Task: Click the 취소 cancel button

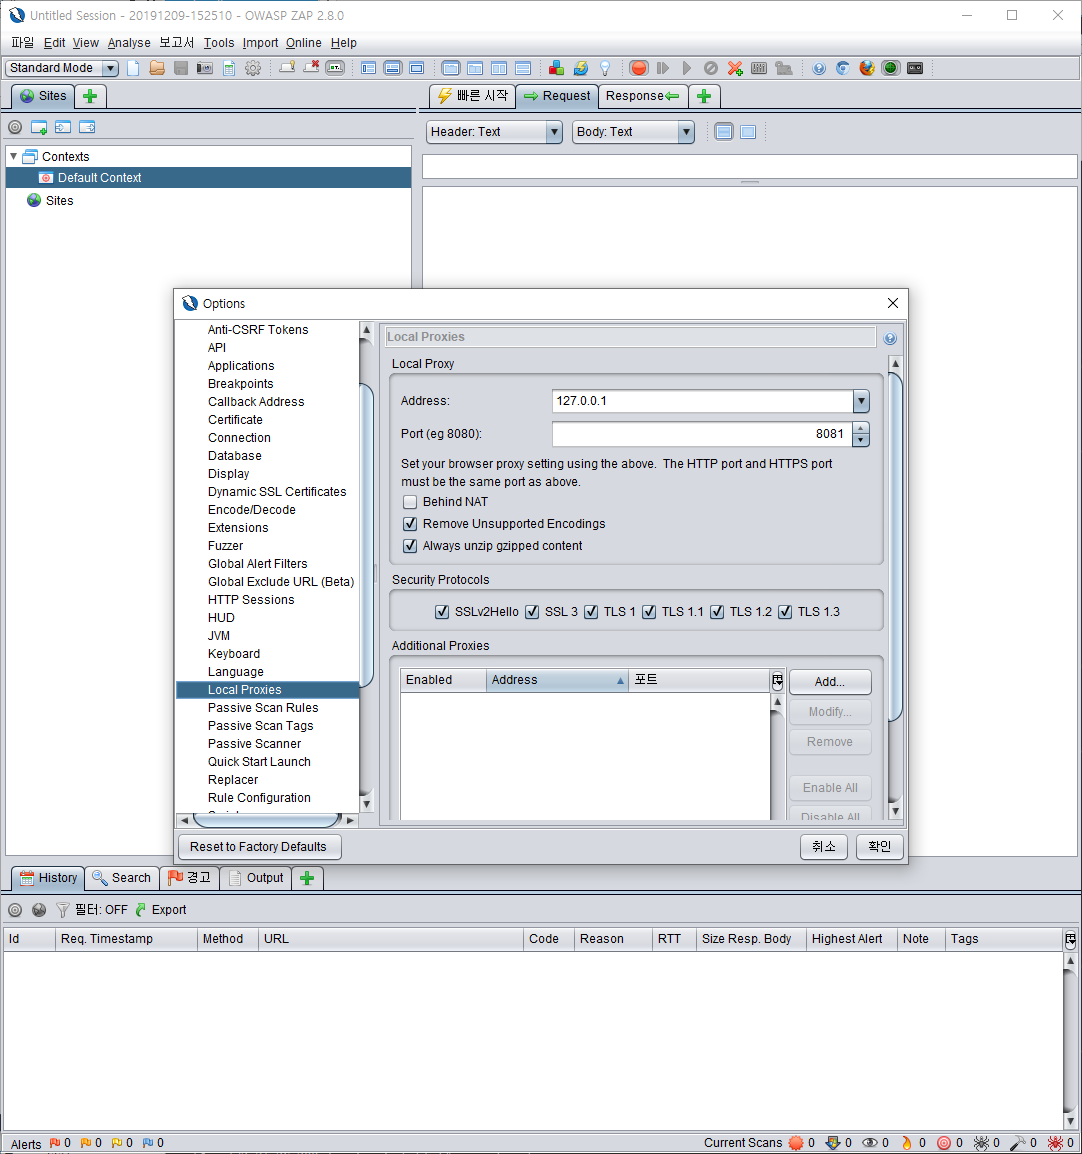Action: [824, 847]
